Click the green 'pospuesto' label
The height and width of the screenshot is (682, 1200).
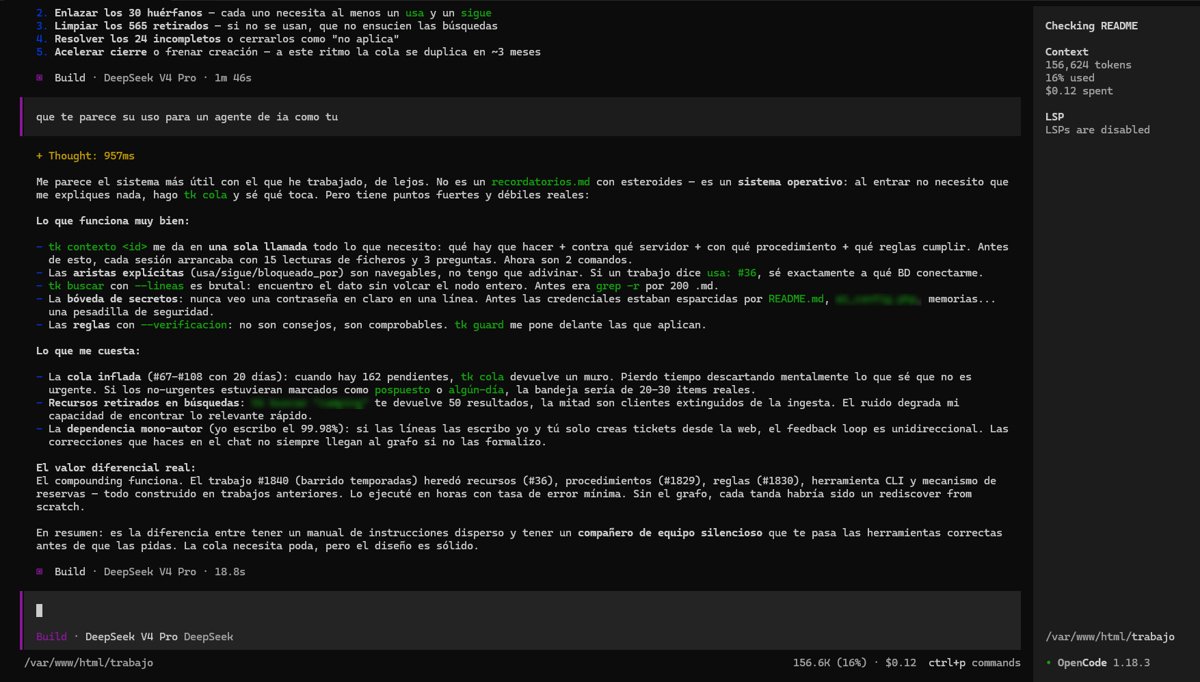tap(402, 390)
